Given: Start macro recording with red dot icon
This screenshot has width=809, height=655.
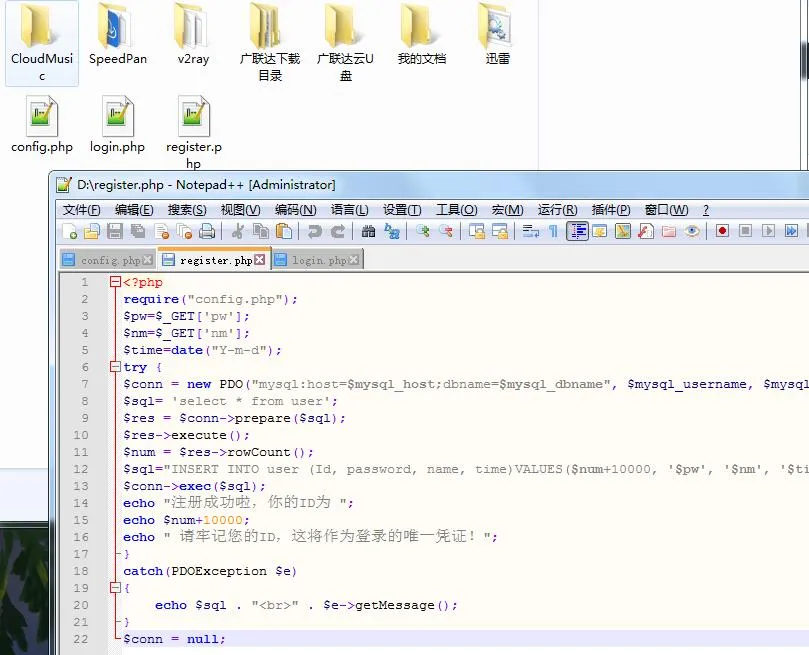Looking at the screenshot, I should [722, 231].
